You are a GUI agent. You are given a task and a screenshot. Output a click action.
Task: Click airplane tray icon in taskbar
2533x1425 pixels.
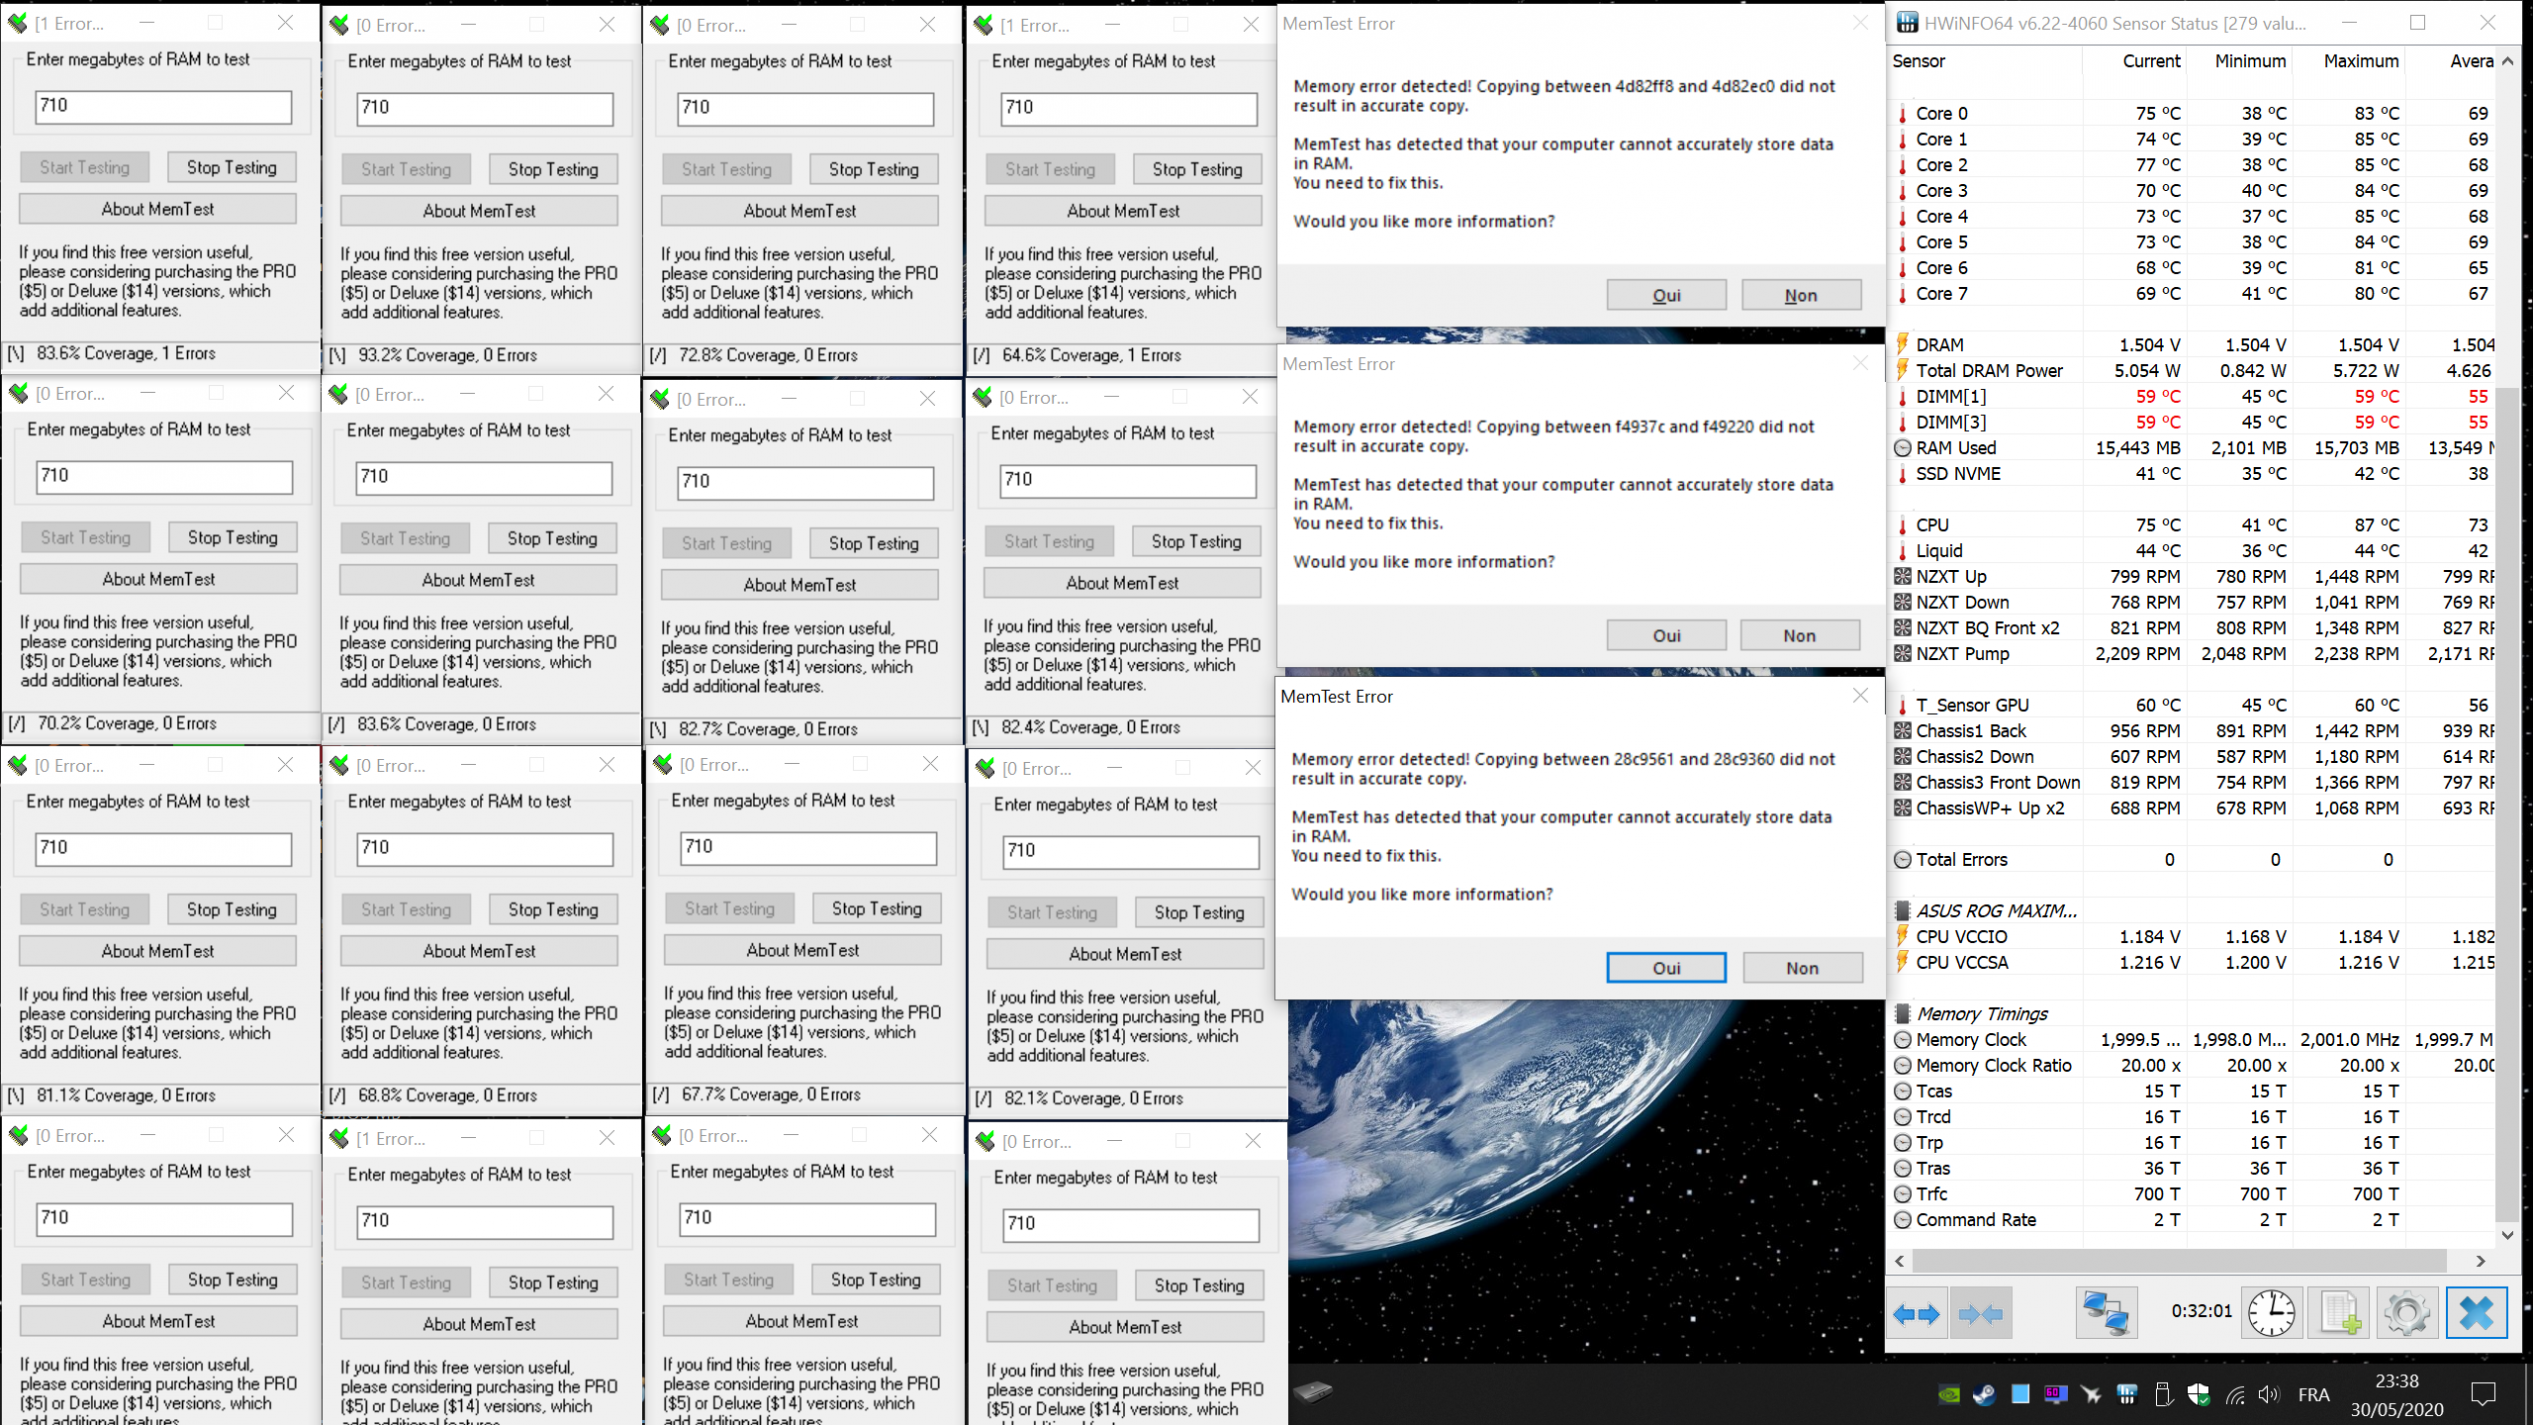[x=2091, y=1394]
